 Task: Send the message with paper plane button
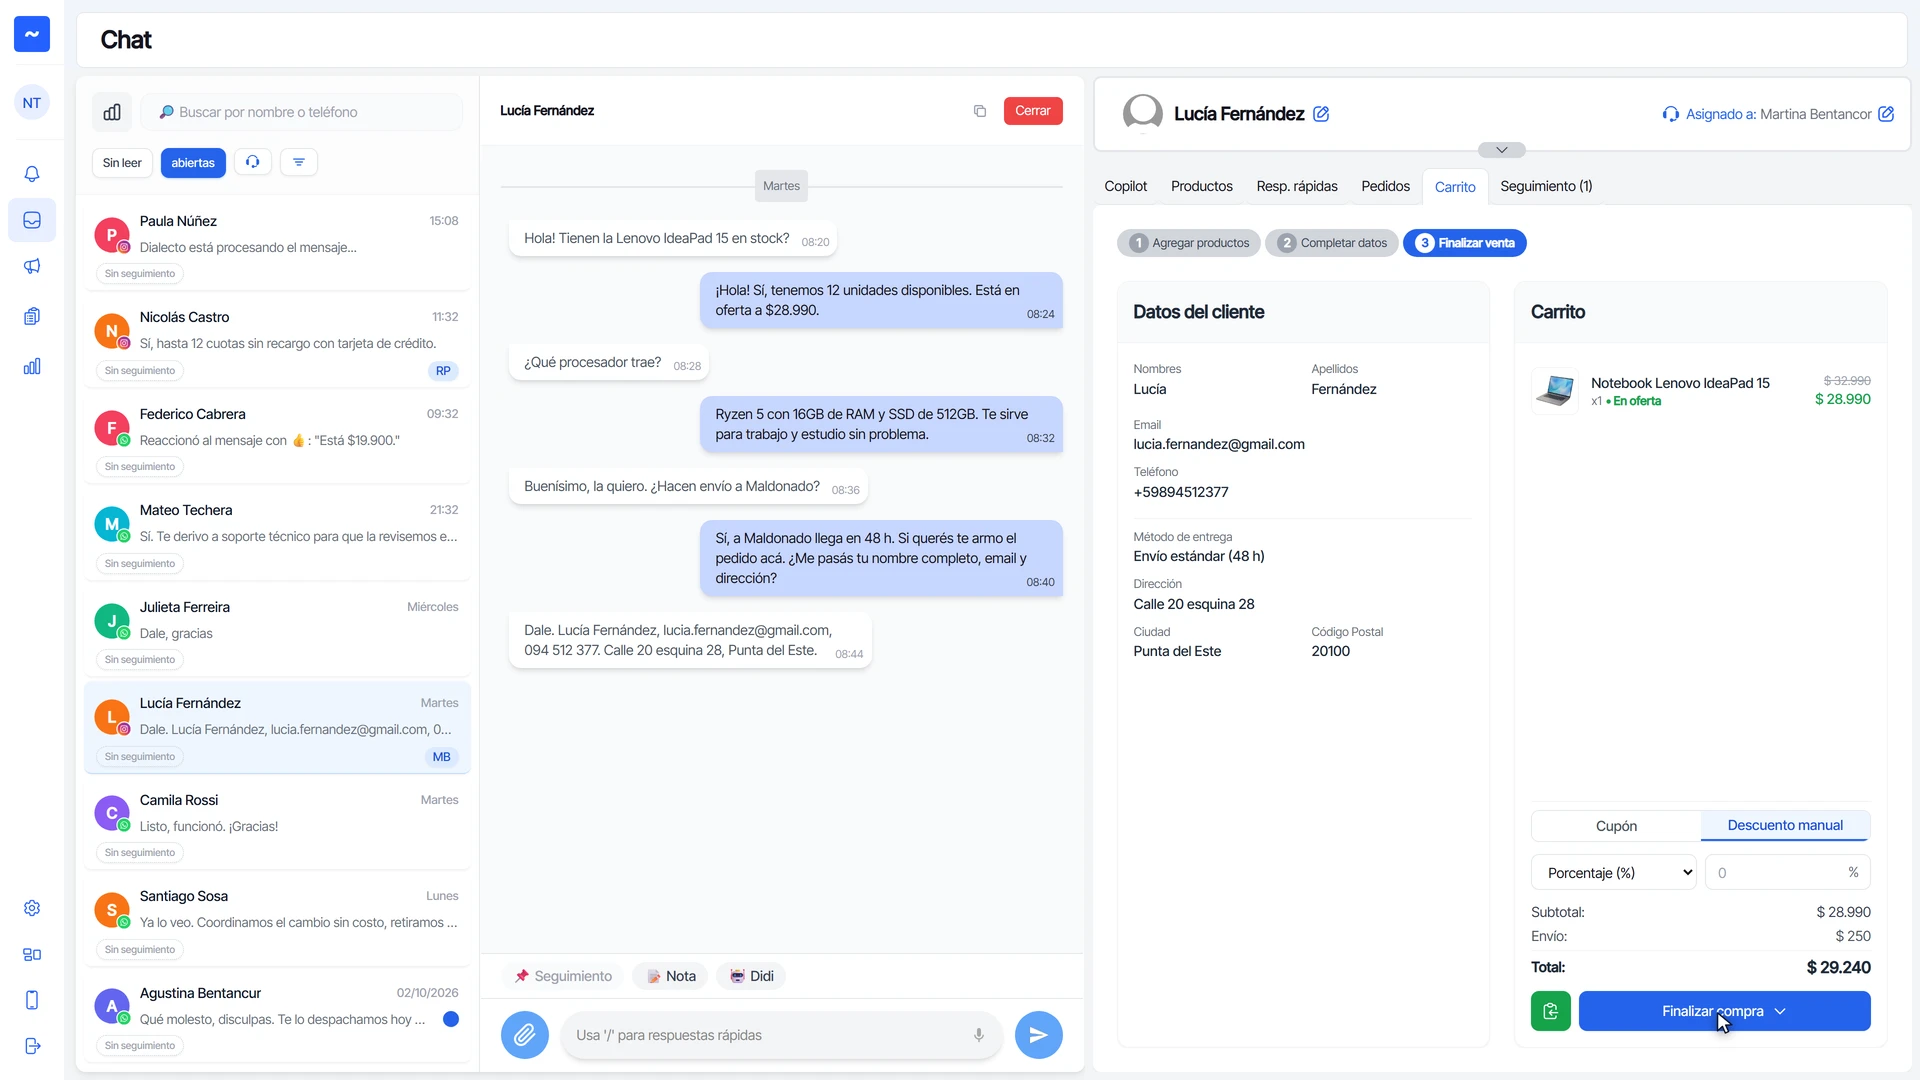(1039, 1035)
